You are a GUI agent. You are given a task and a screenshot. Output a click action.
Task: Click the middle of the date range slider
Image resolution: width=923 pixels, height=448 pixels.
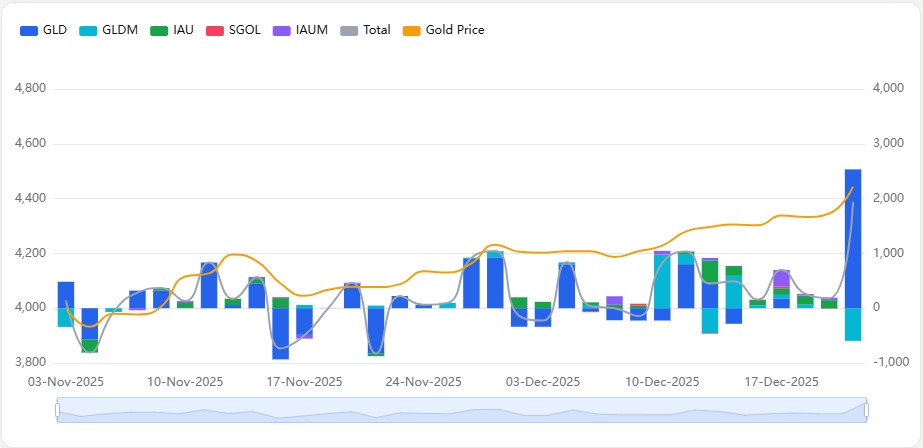[462, 410]
